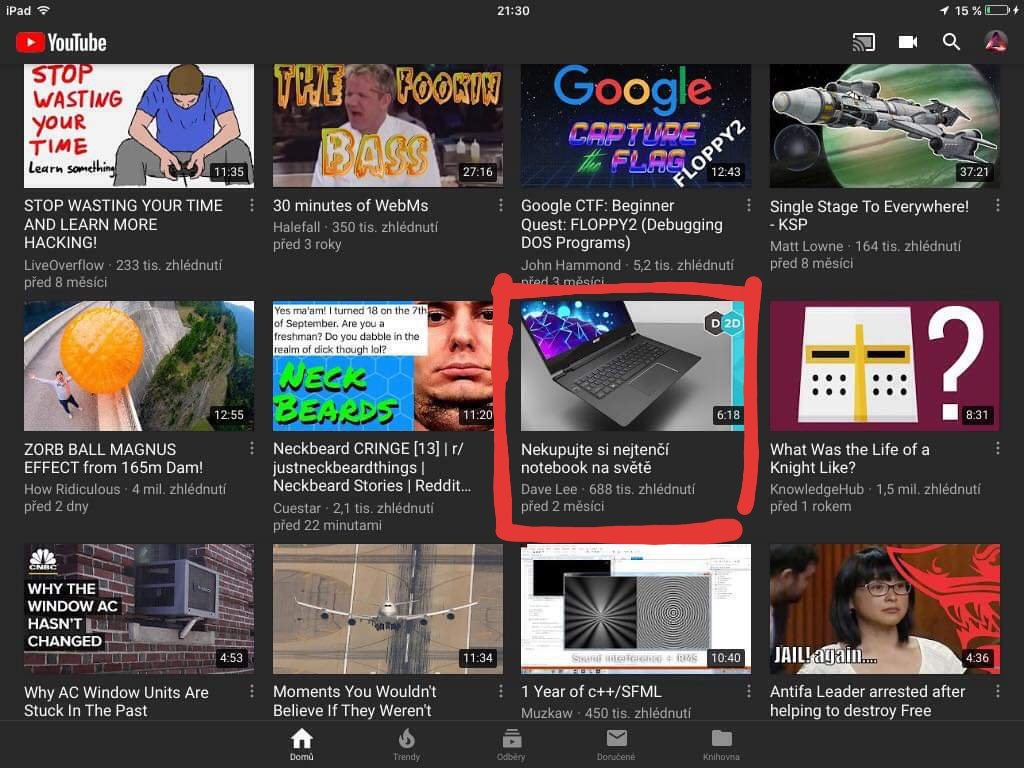
Task: Open title Neckbeard CRINGE [13]
Action: coord(372,467)
